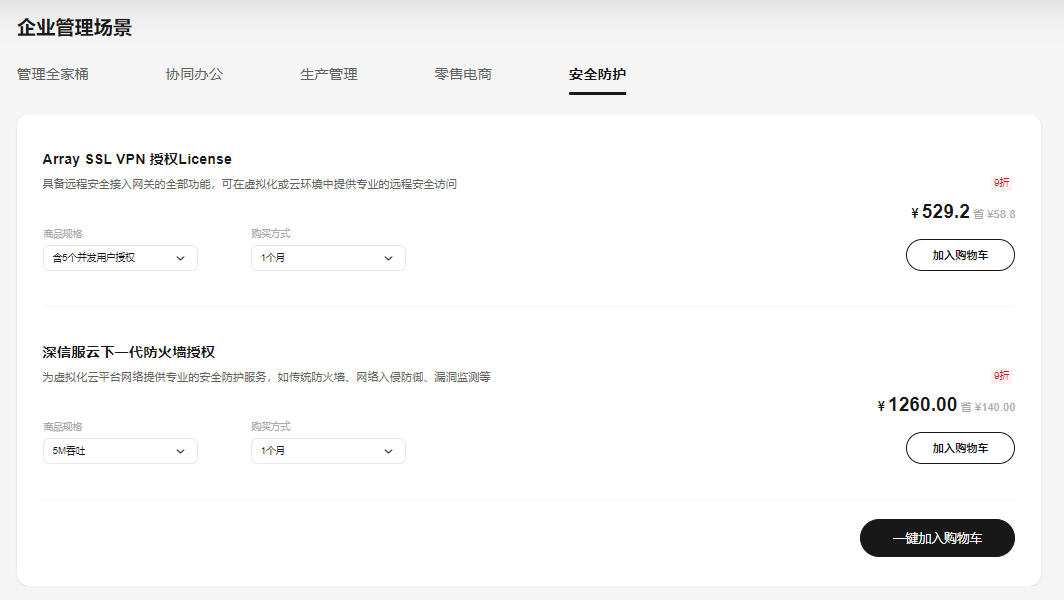The height and width of the screenshot is (600, 1064).
Task: Click 加入购物车 for Array SSL VPN License
Action: pos(959,255)
